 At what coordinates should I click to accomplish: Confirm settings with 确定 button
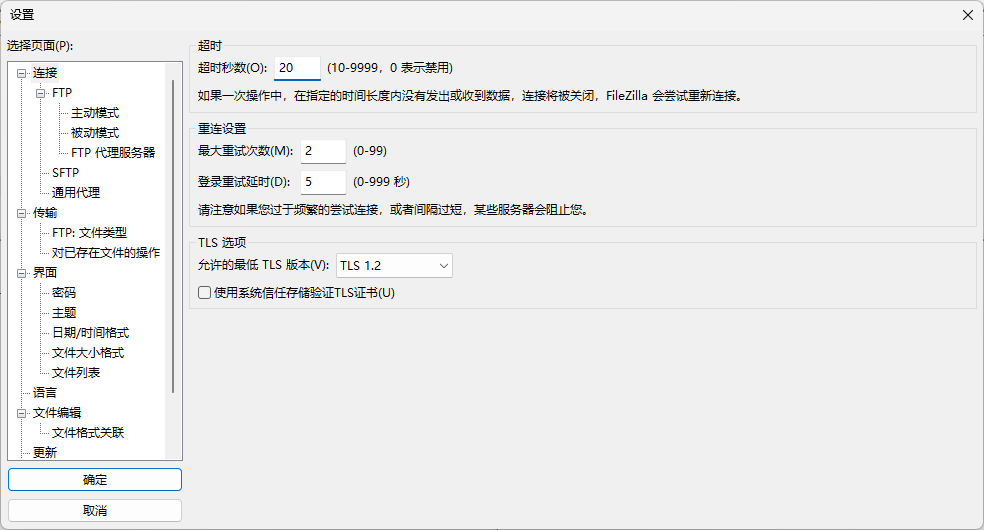pyautogui.click(x=95, y=480)
